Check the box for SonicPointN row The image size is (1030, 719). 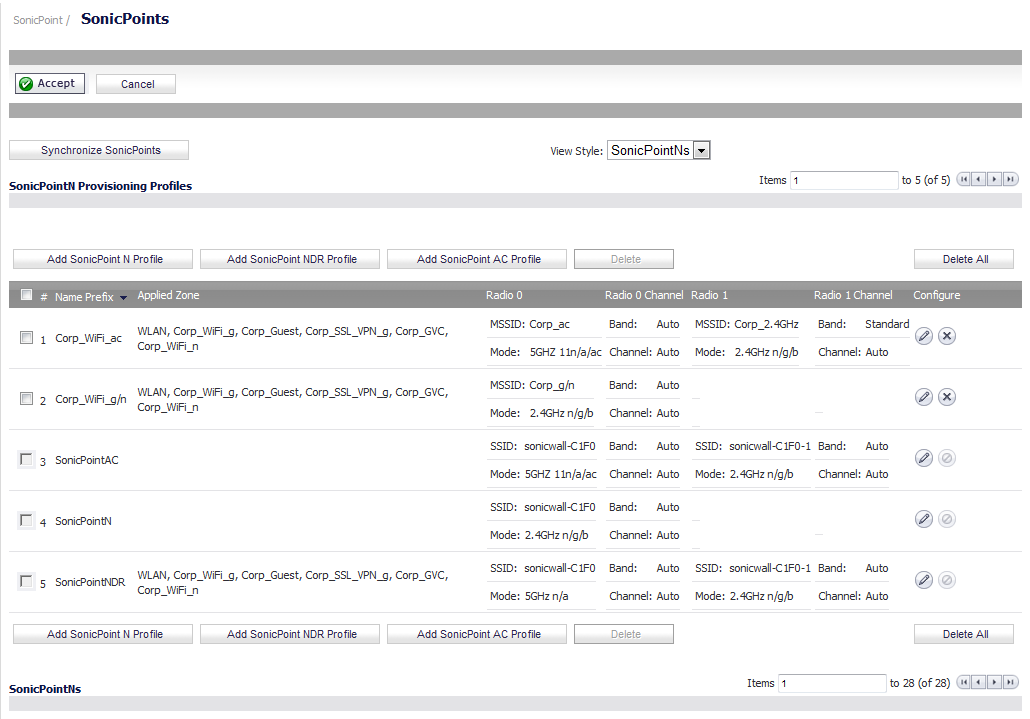coord(26,520)
